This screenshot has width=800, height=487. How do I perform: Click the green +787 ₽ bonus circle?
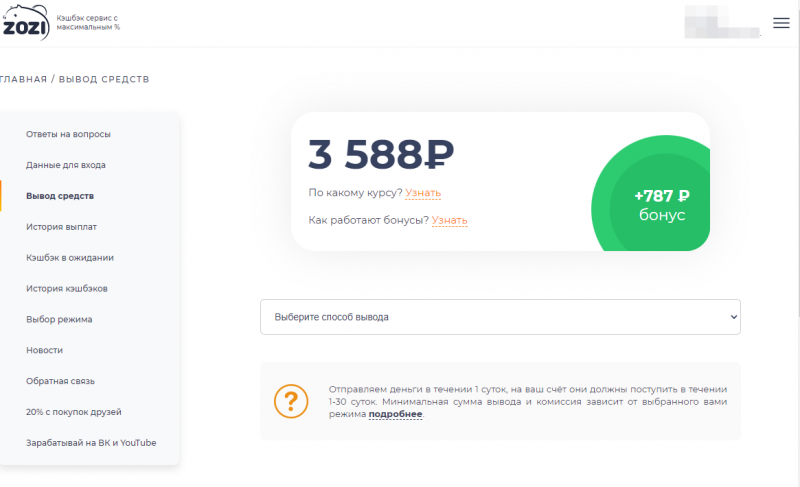coord(661,205)
